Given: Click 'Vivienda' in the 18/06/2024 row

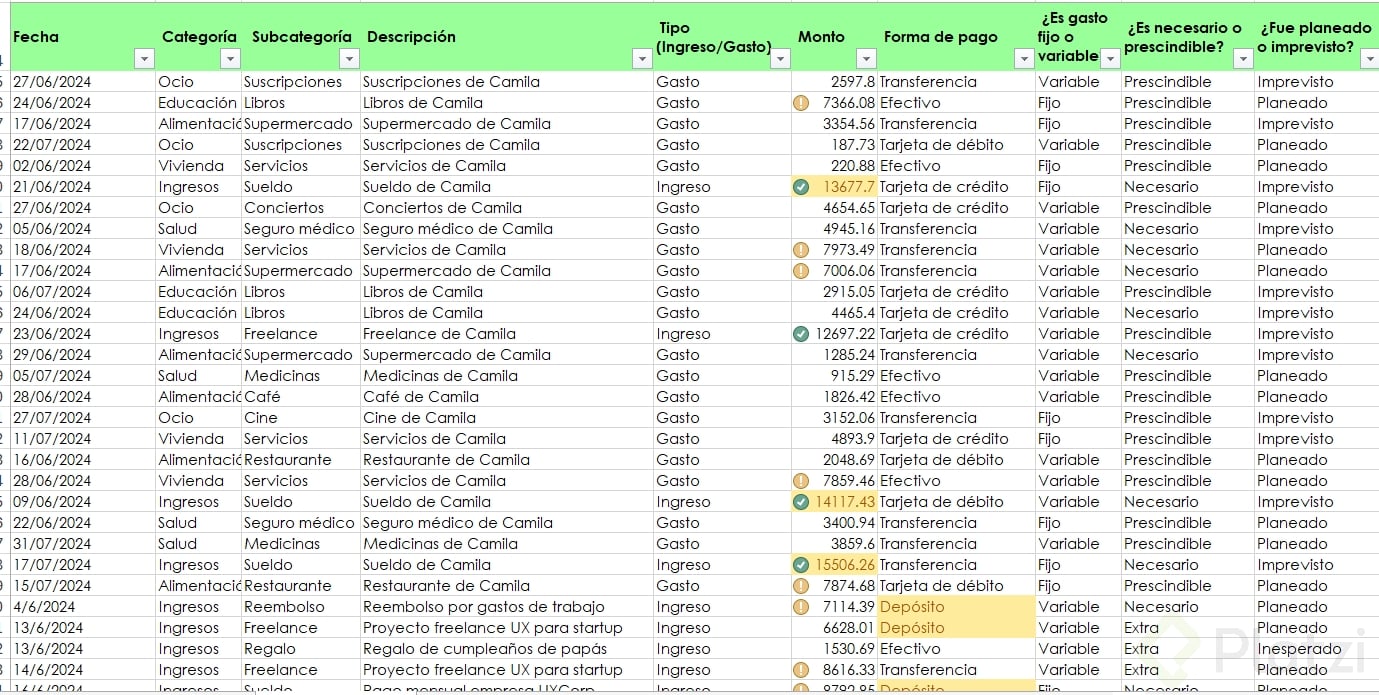Looking at the screenshot, I should (x=191, y=250).
